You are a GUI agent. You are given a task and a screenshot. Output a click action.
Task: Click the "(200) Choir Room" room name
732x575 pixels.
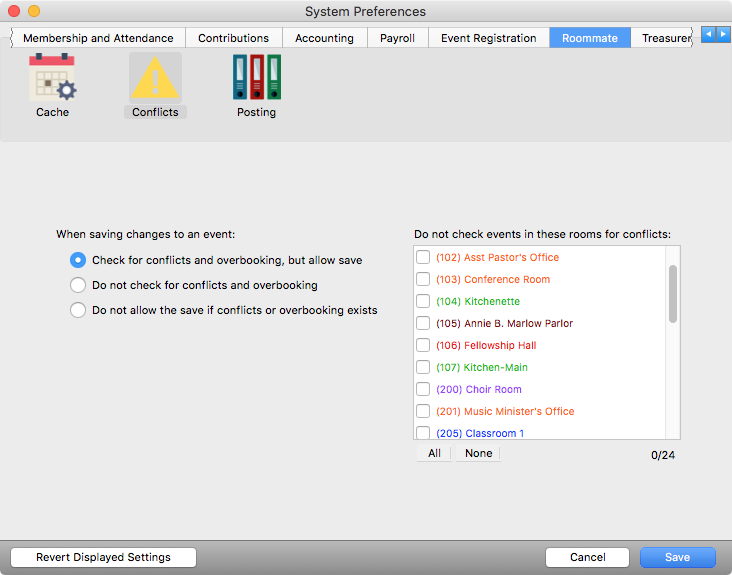[479, 389]
